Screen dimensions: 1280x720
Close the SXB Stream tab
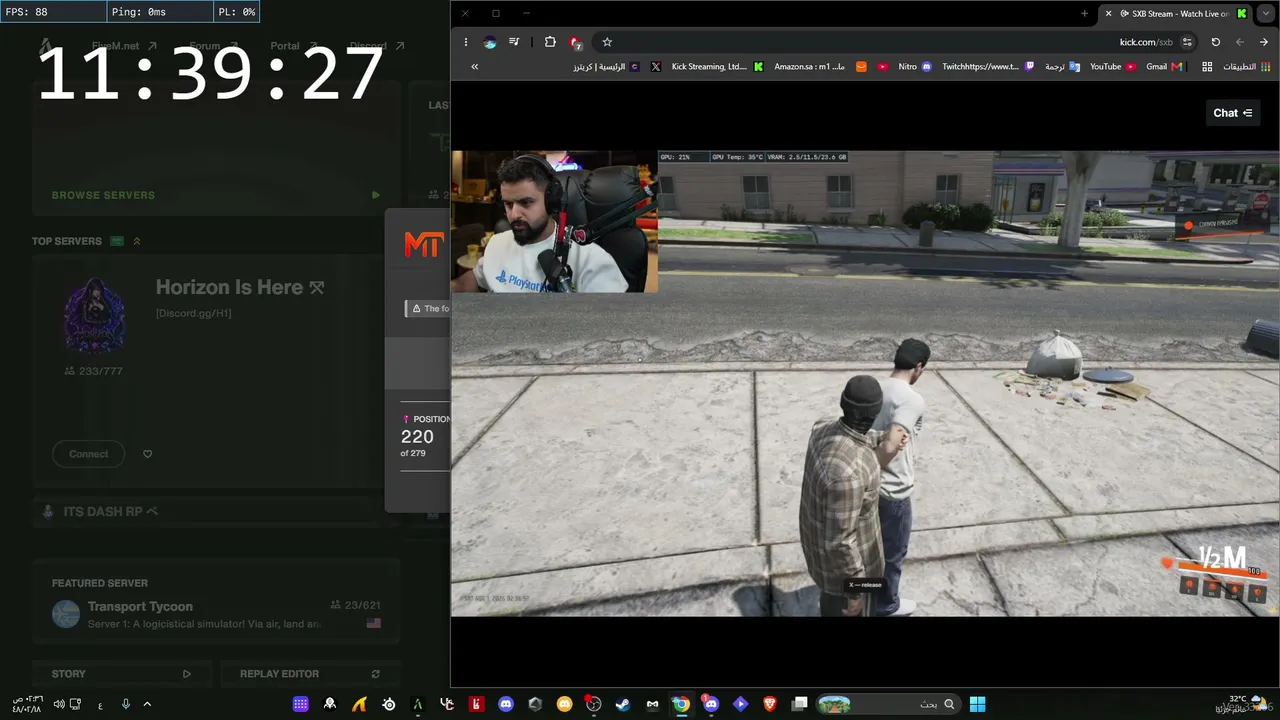(x=1108, y=14)
